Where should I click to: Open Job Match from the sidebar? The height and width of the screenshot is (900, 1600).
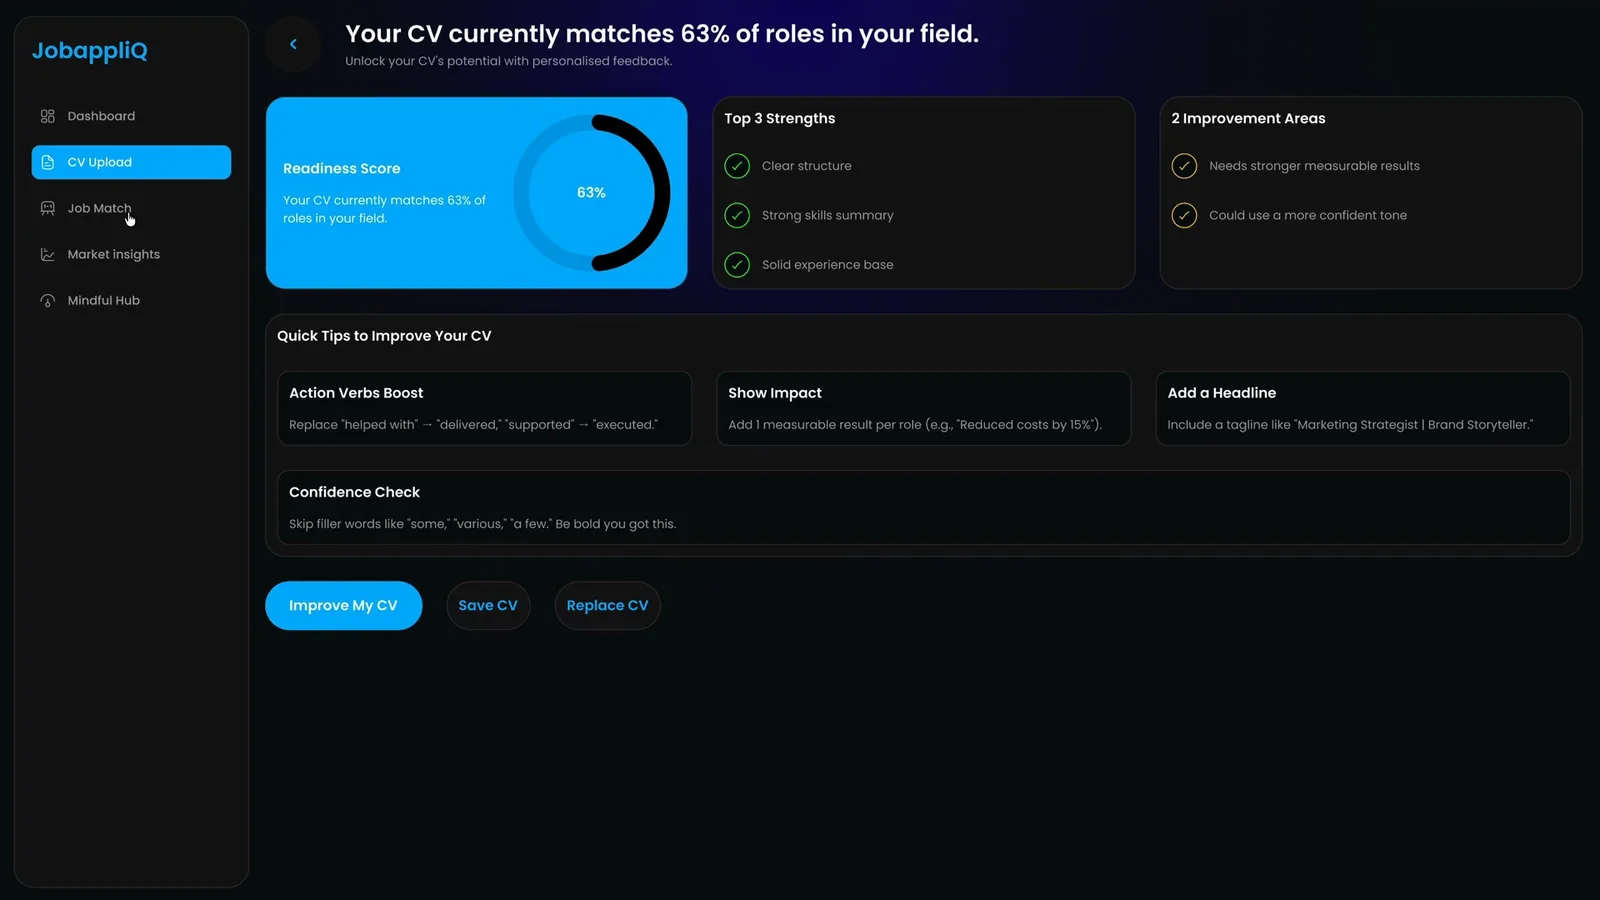coord(131,208)
